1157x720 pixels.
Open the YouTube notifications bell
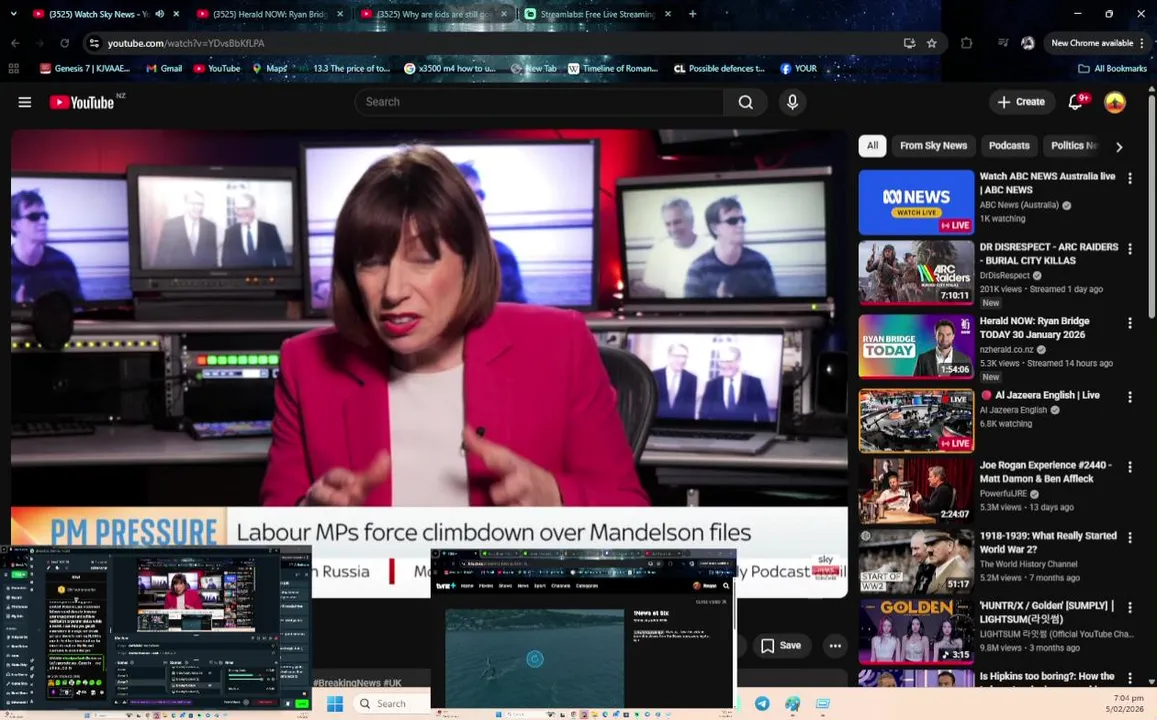(1076, 102)
